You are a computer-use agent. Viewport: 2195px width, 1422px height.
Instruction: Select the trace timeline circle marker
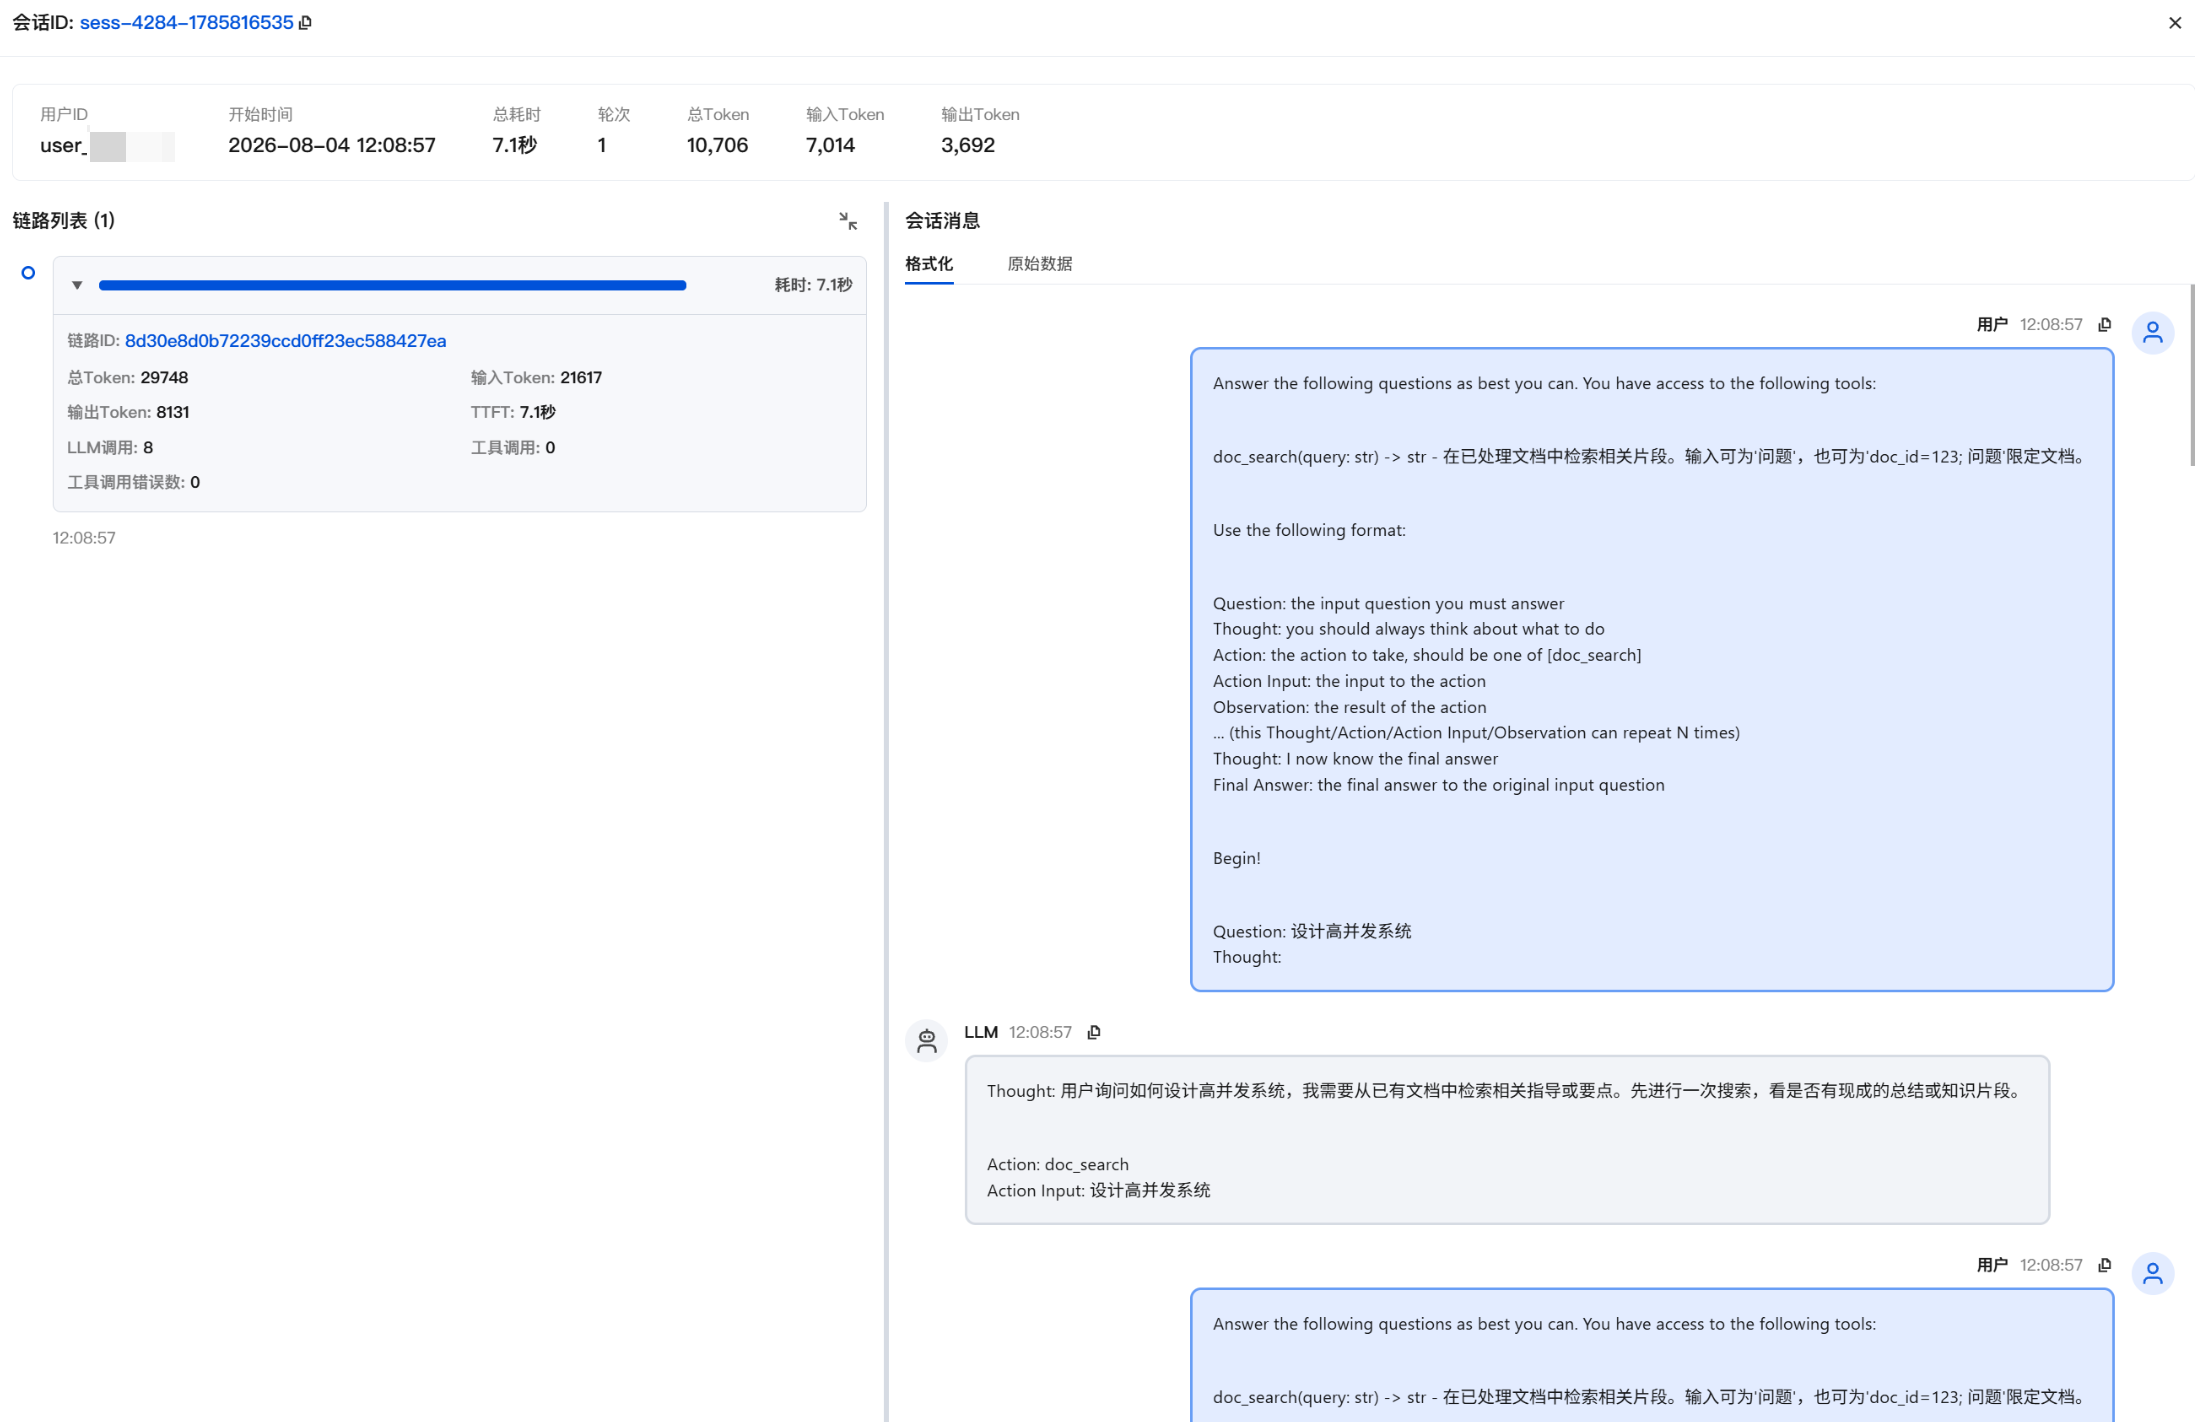(x=28, y=273)
